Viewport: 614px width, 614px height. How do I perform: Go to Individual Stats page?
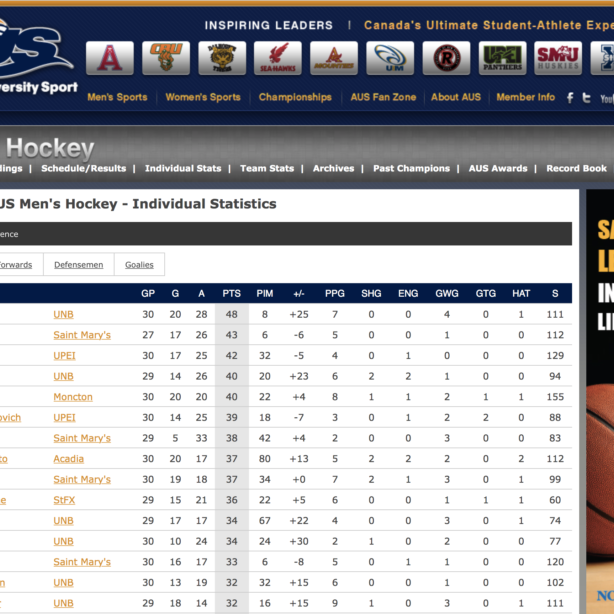183,168
